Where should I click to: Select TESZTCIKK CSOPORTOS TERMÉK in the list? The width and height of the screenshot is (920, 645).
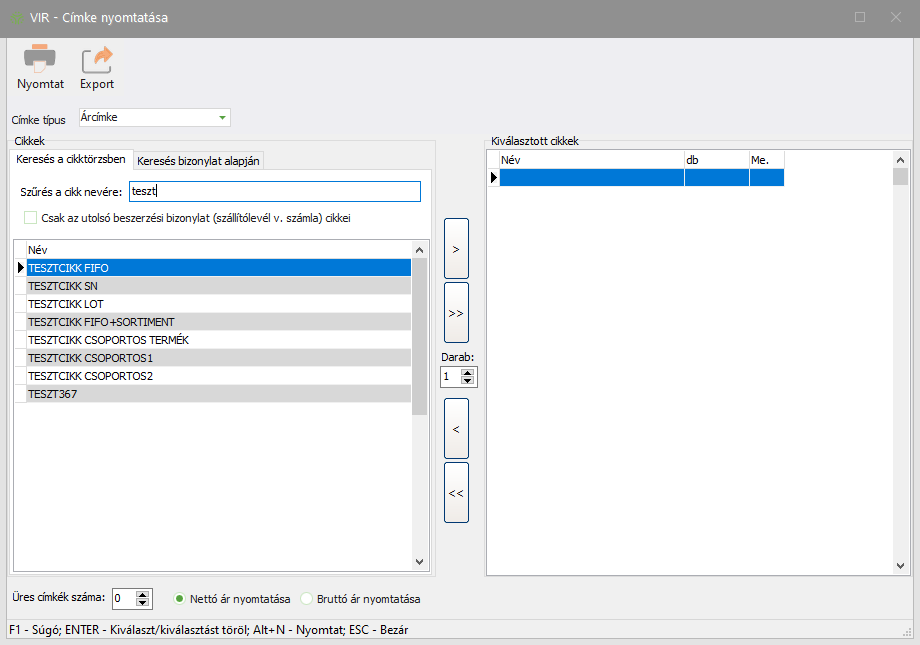[x=218, y=340]
